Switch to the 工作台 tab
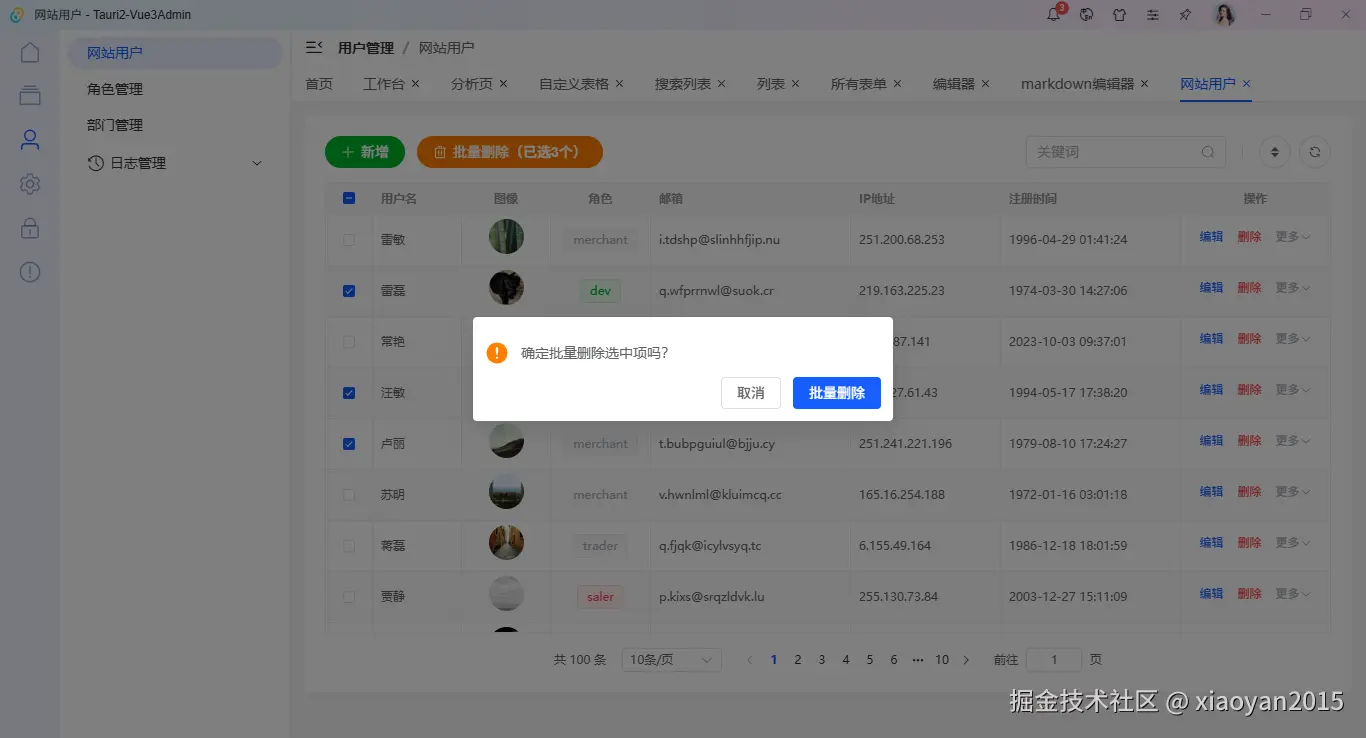The height and width of the screenshot is (738, 1366). [384, 84]
